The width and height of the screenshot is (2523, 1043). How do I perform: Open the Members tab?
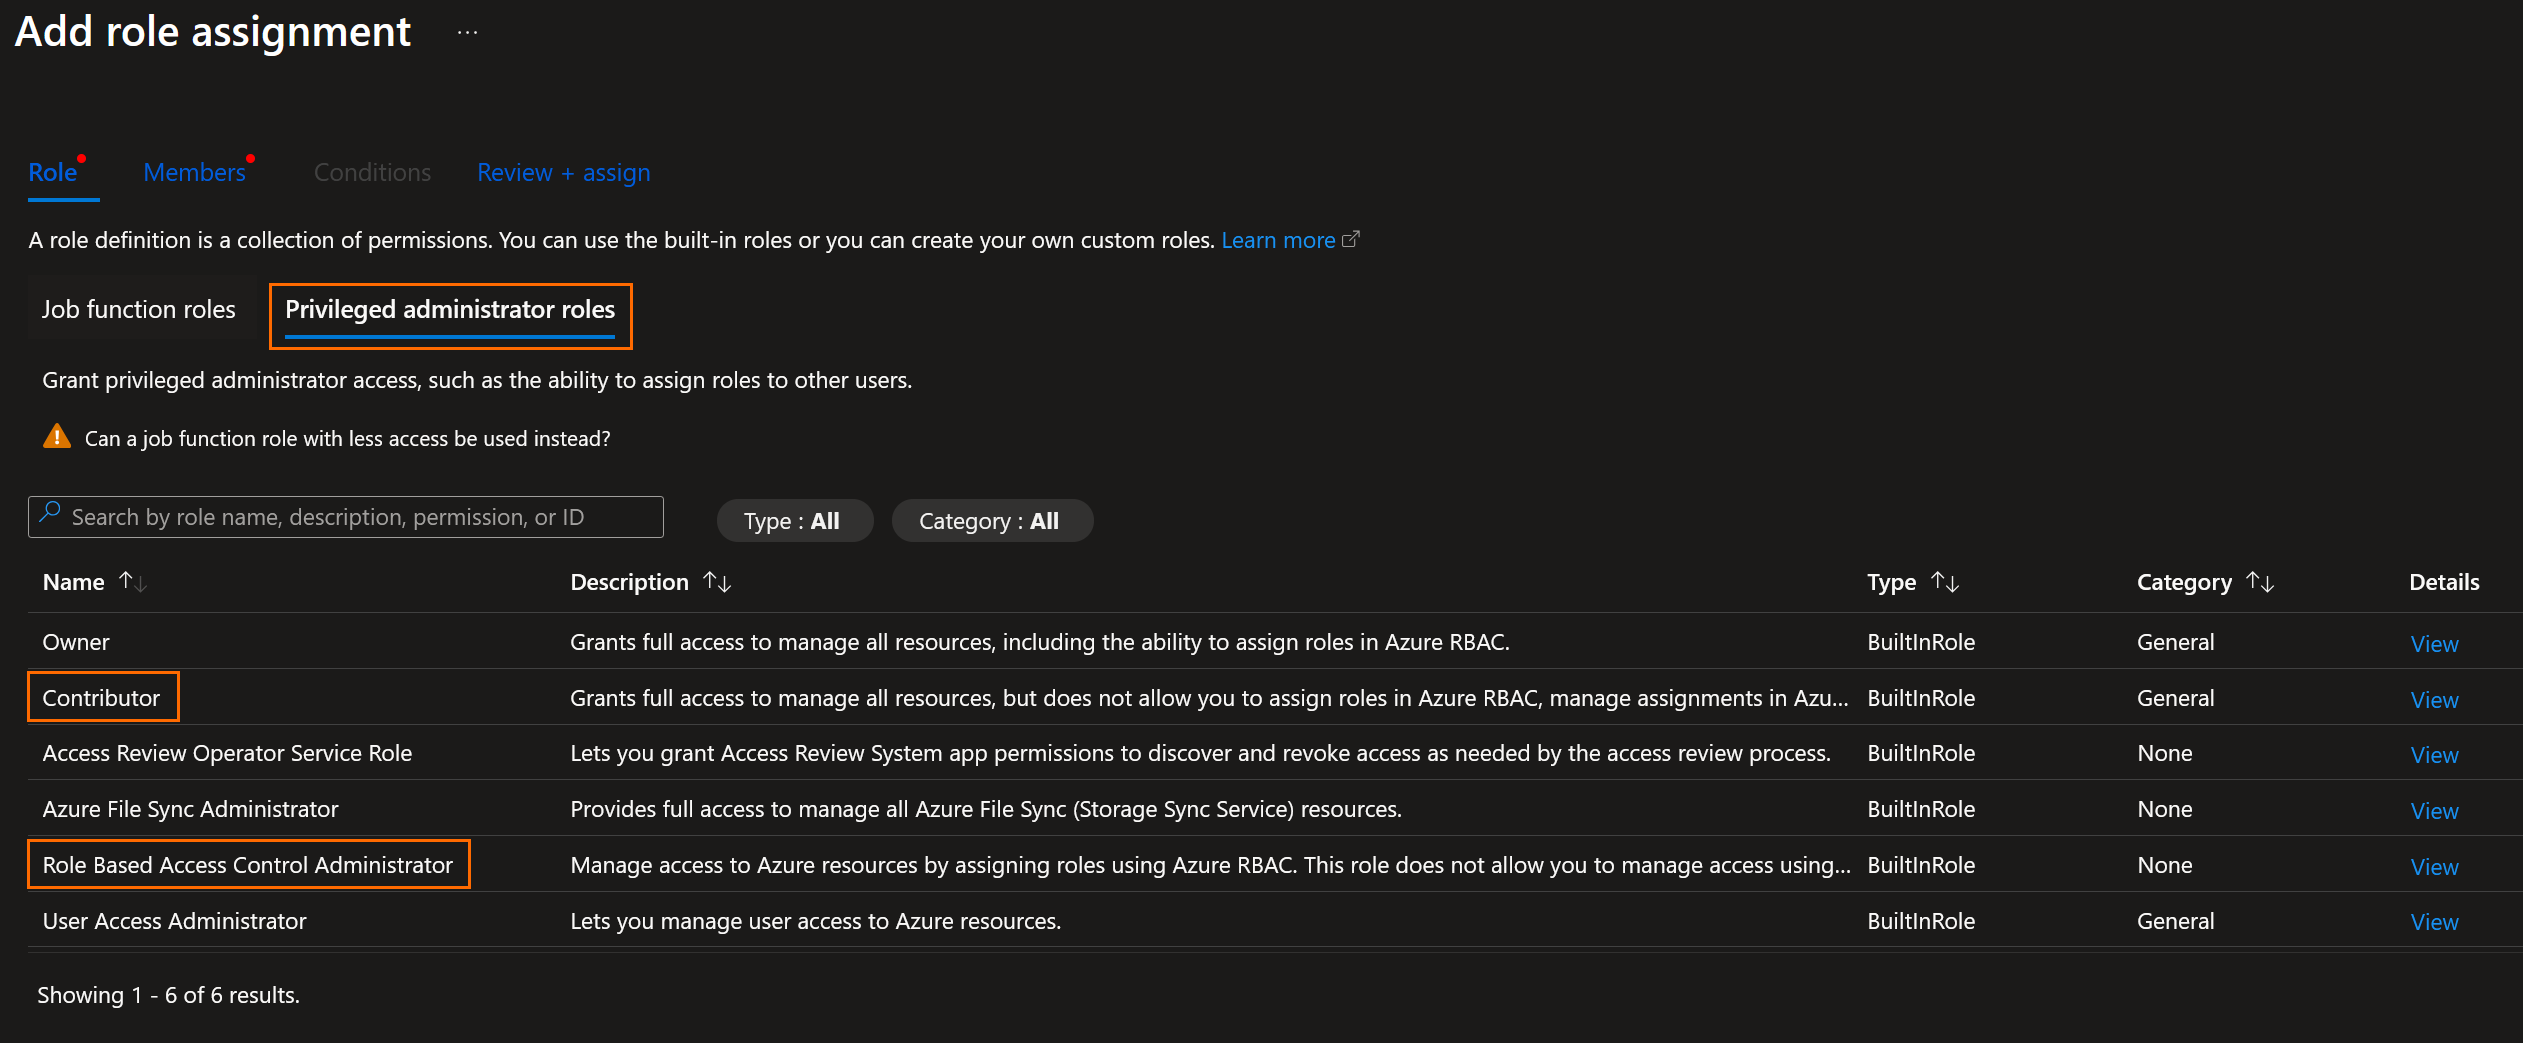pyautogui.click(x=195, y=173)
